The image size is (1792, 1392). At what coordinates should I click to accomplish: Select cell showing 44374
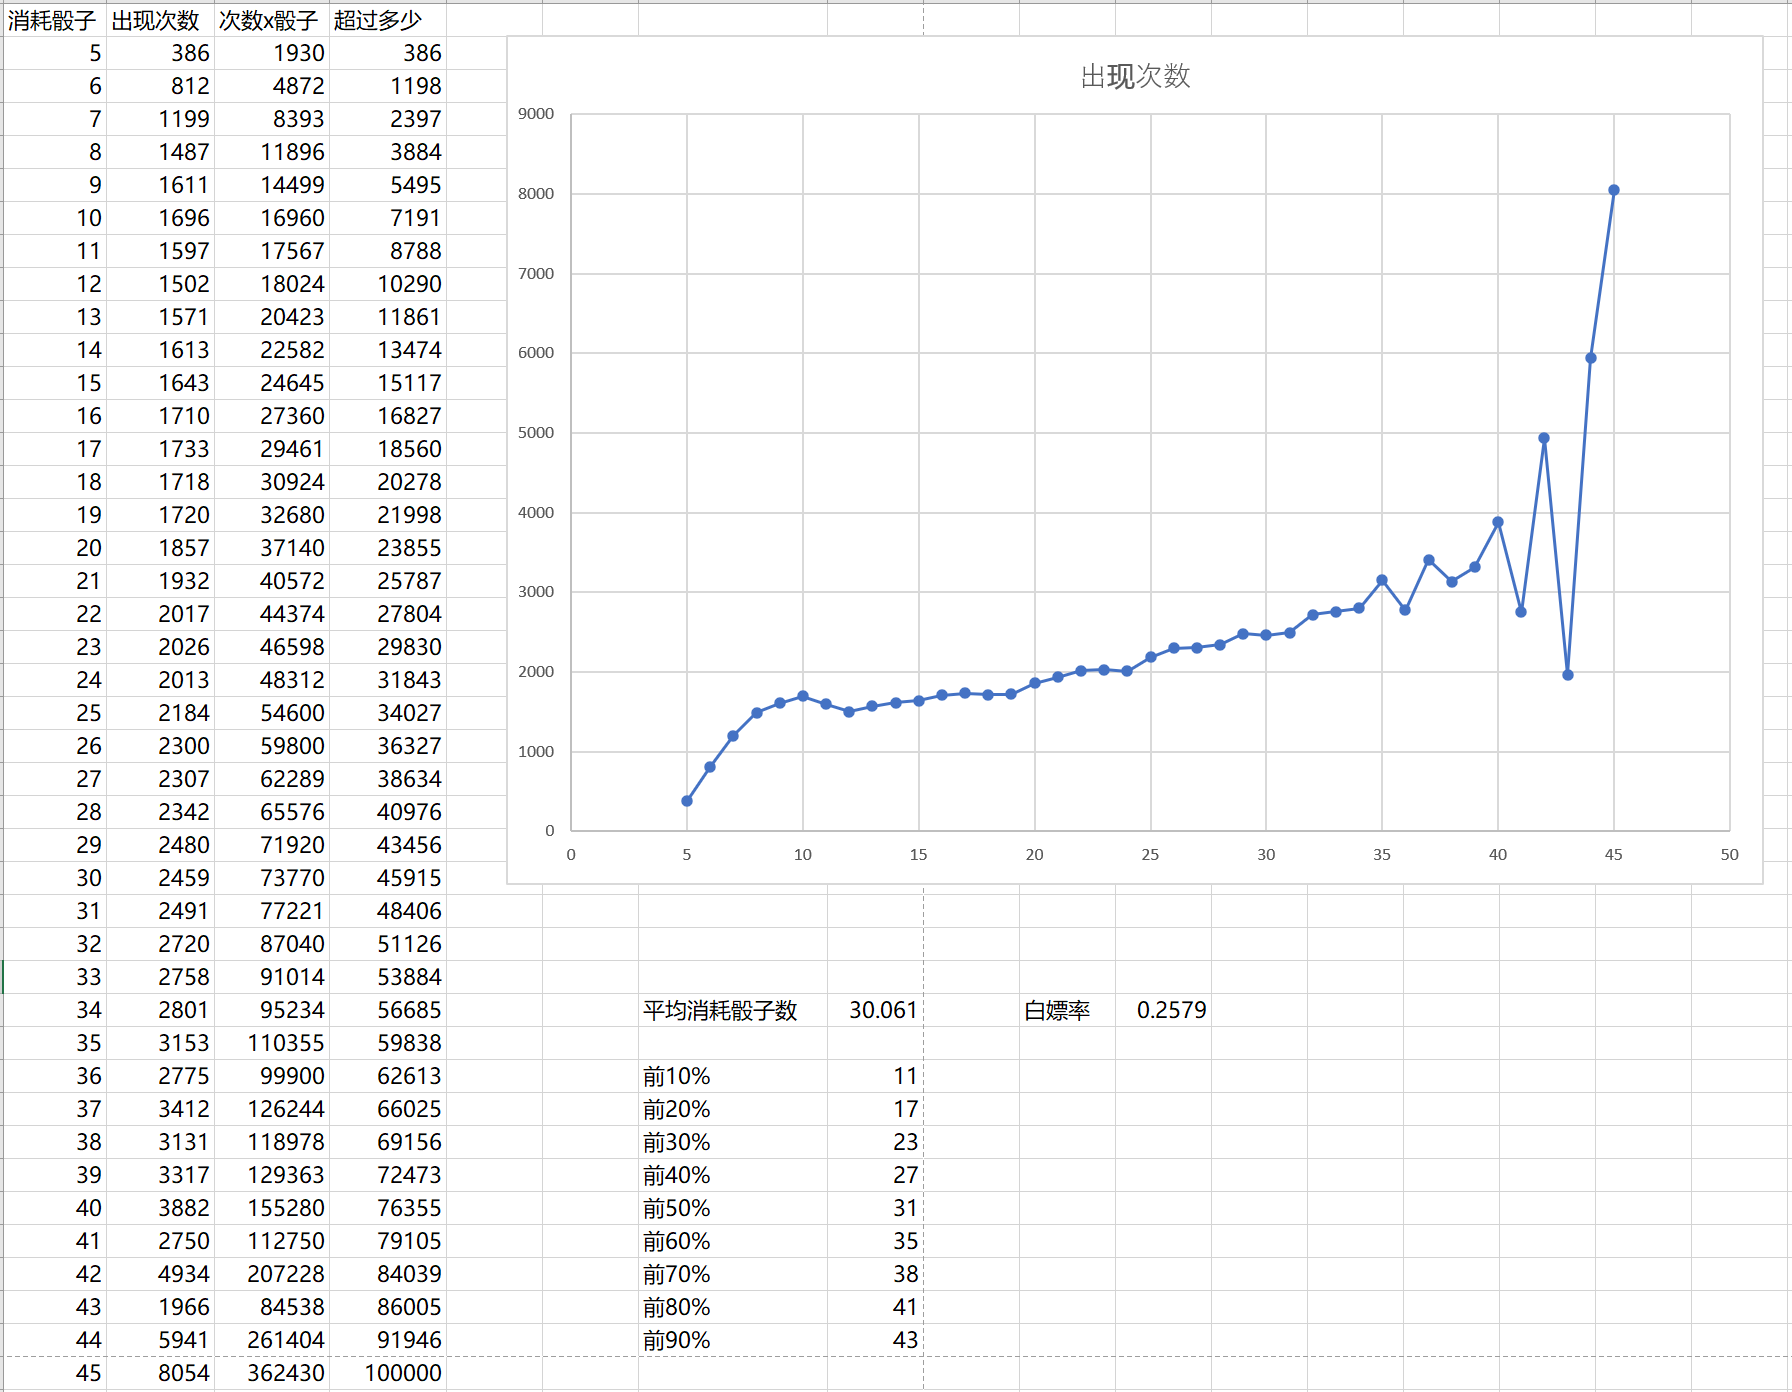coord(271,614)
